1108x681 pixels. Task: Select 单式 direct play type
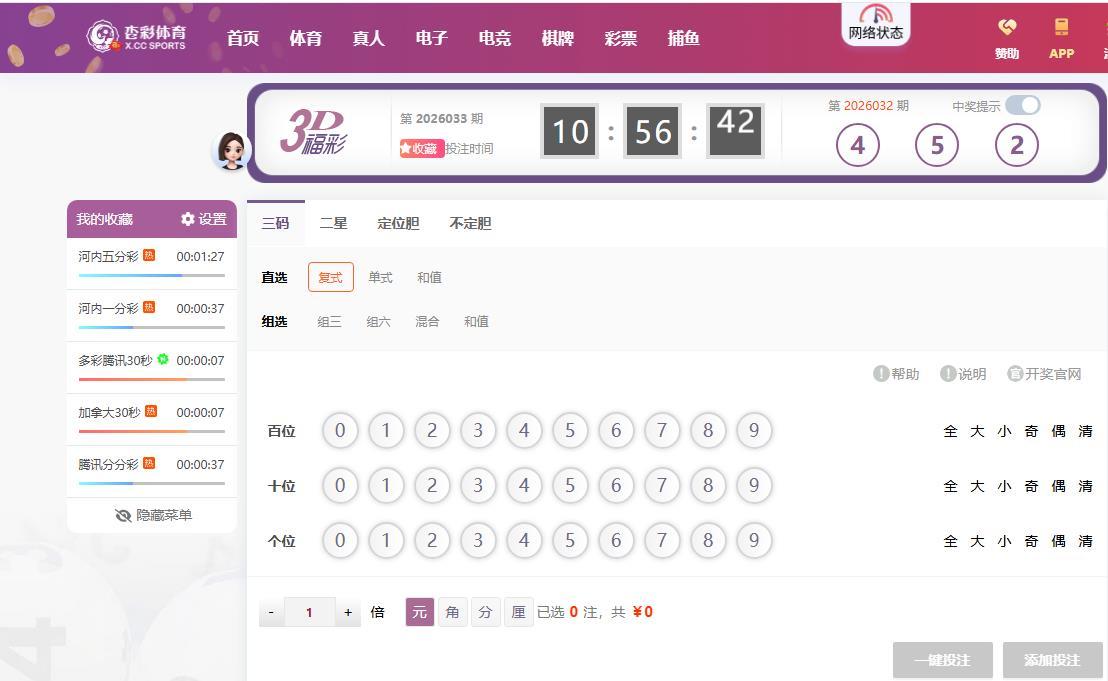[x=380, y=278]
